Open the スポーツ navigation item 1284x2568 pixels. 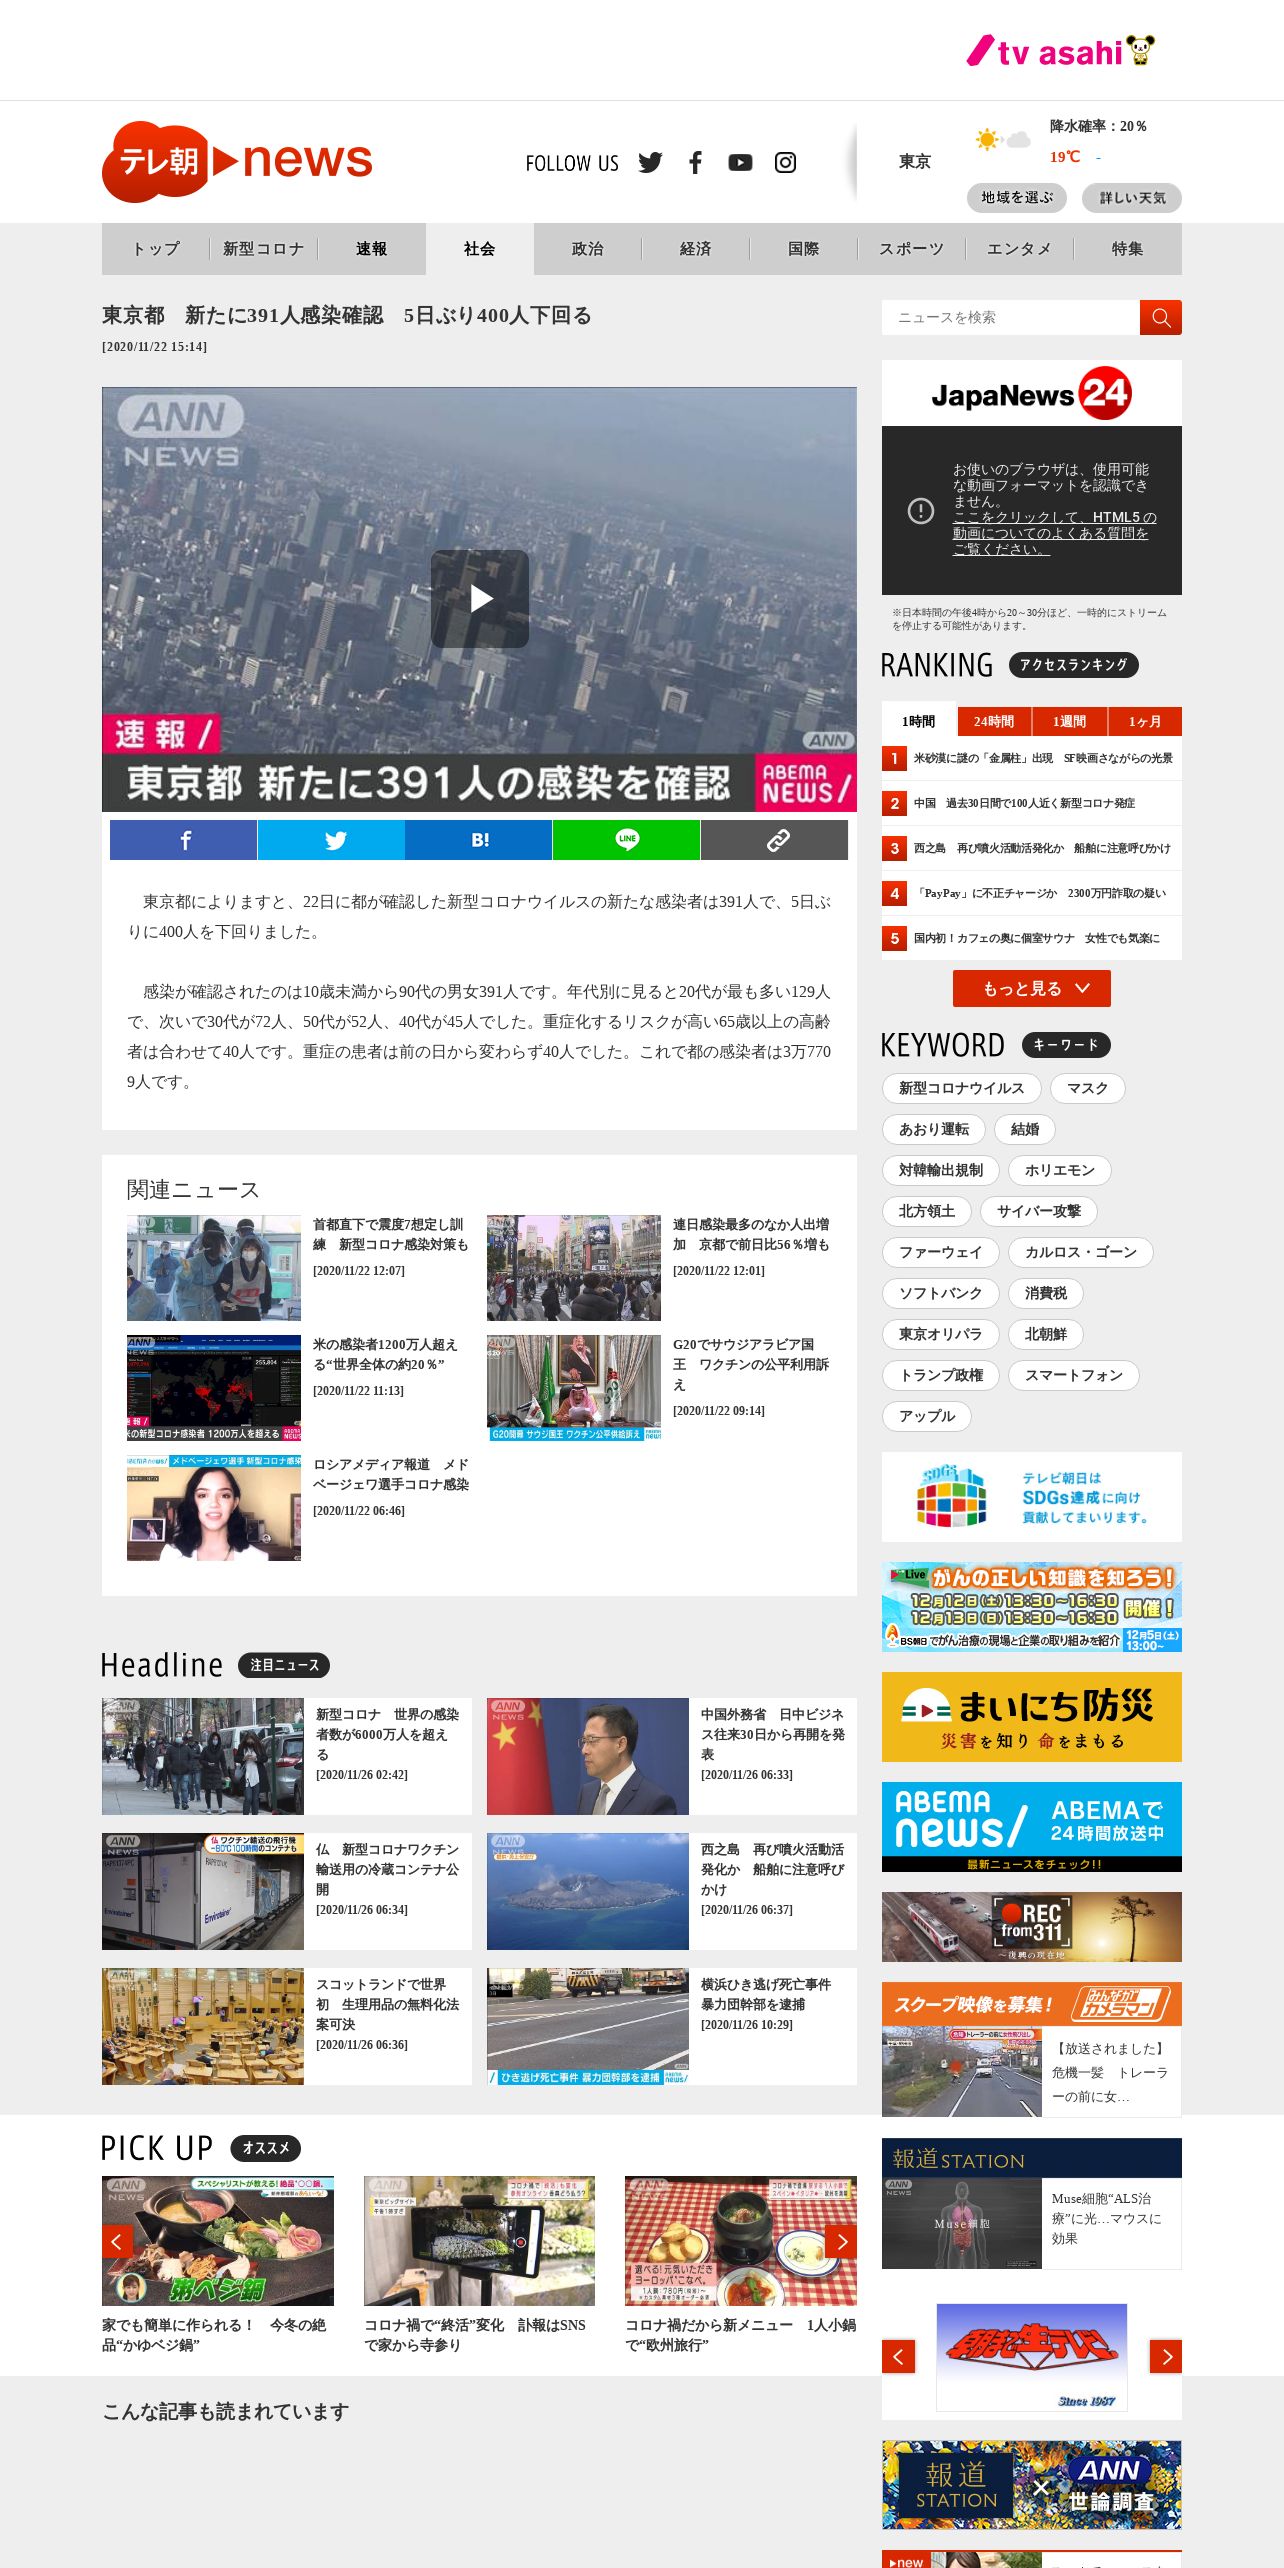(912, 249)
